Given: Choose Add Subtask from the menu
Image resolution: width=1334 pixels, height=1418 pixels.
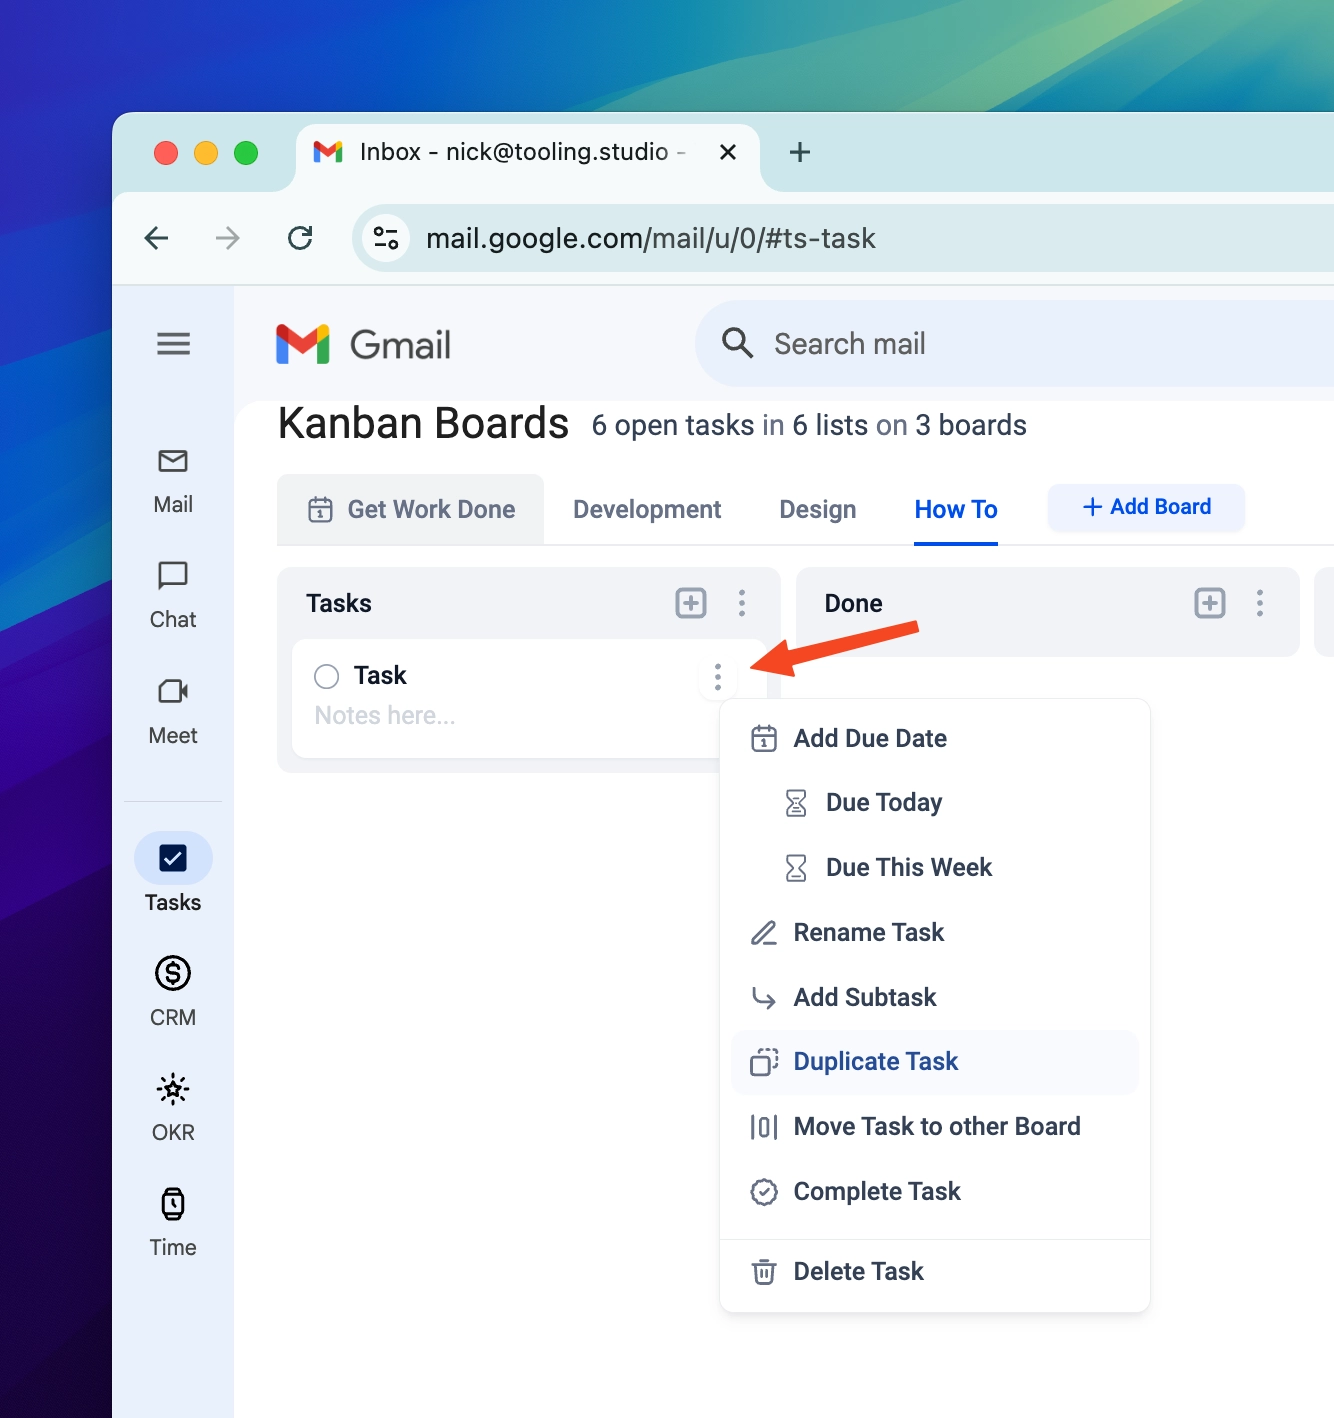Looking at the screenshot, I should 935,997.
